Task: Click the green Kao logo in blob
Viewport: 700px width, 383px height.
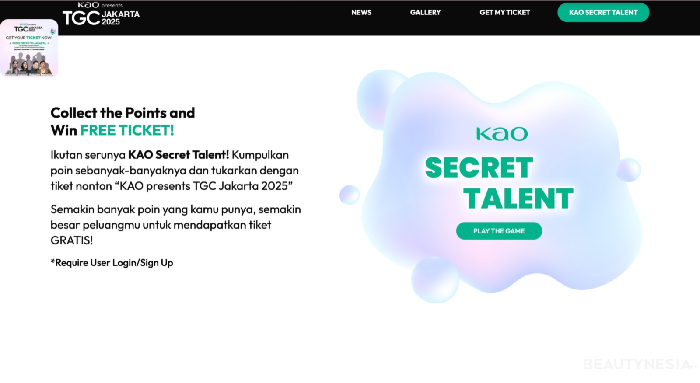Action: pos(502,133)
